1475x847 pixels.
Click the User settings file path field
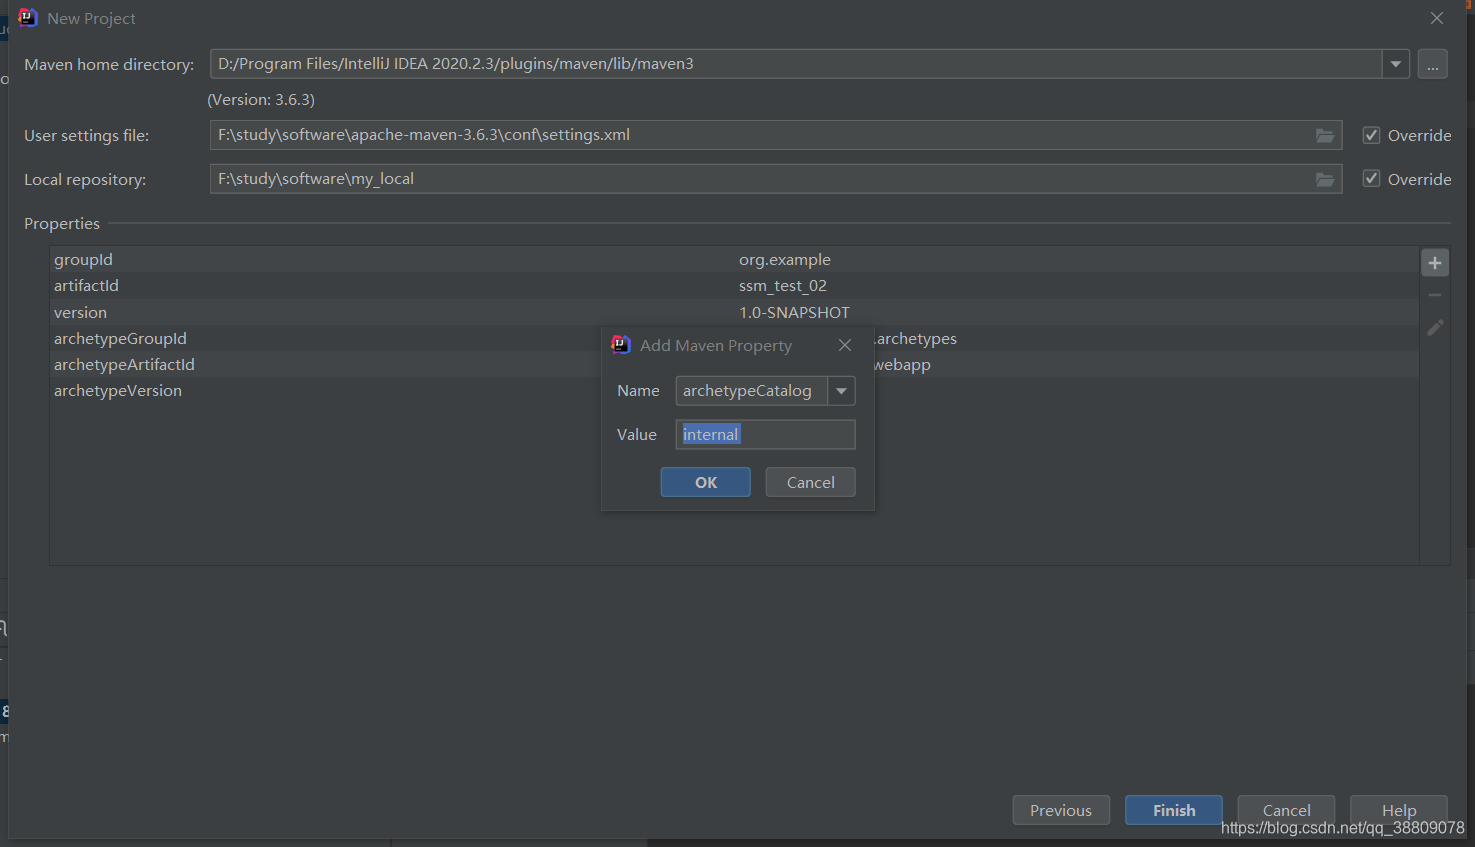776,135
